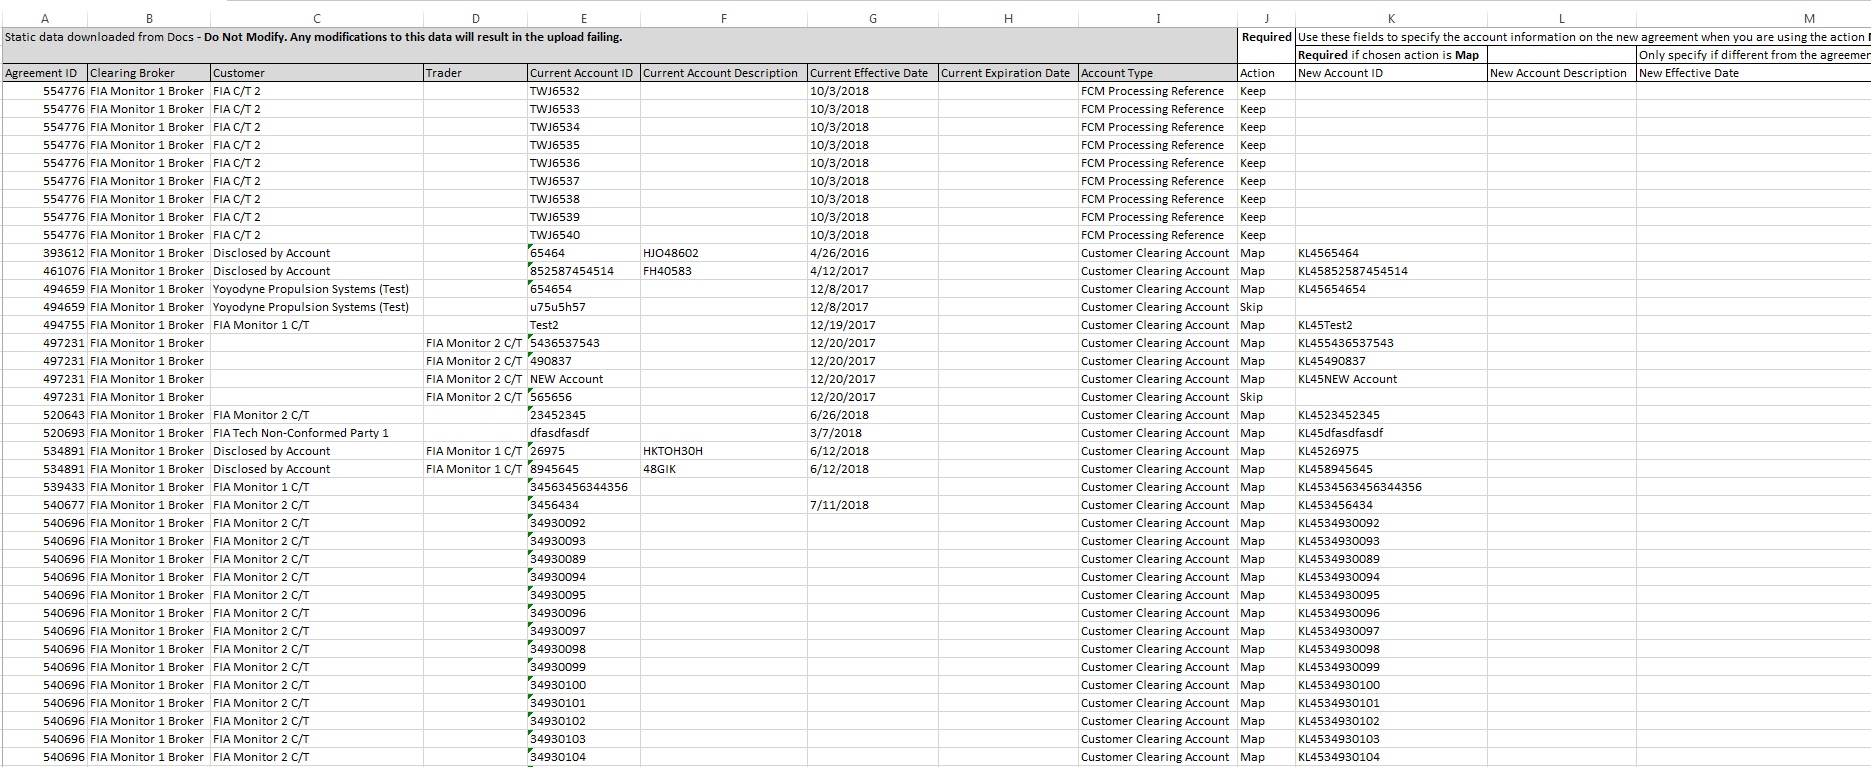1871x767 pixels.
Task: Click the Current Account Description header cell
Action: [x=724, y=73]
